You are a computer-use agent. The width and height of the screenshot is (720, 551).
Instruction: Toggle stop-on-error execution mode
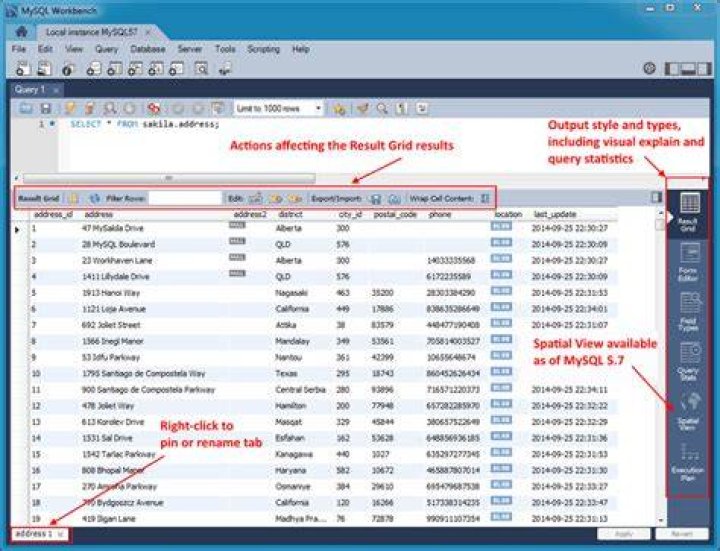tap(153, 108)
